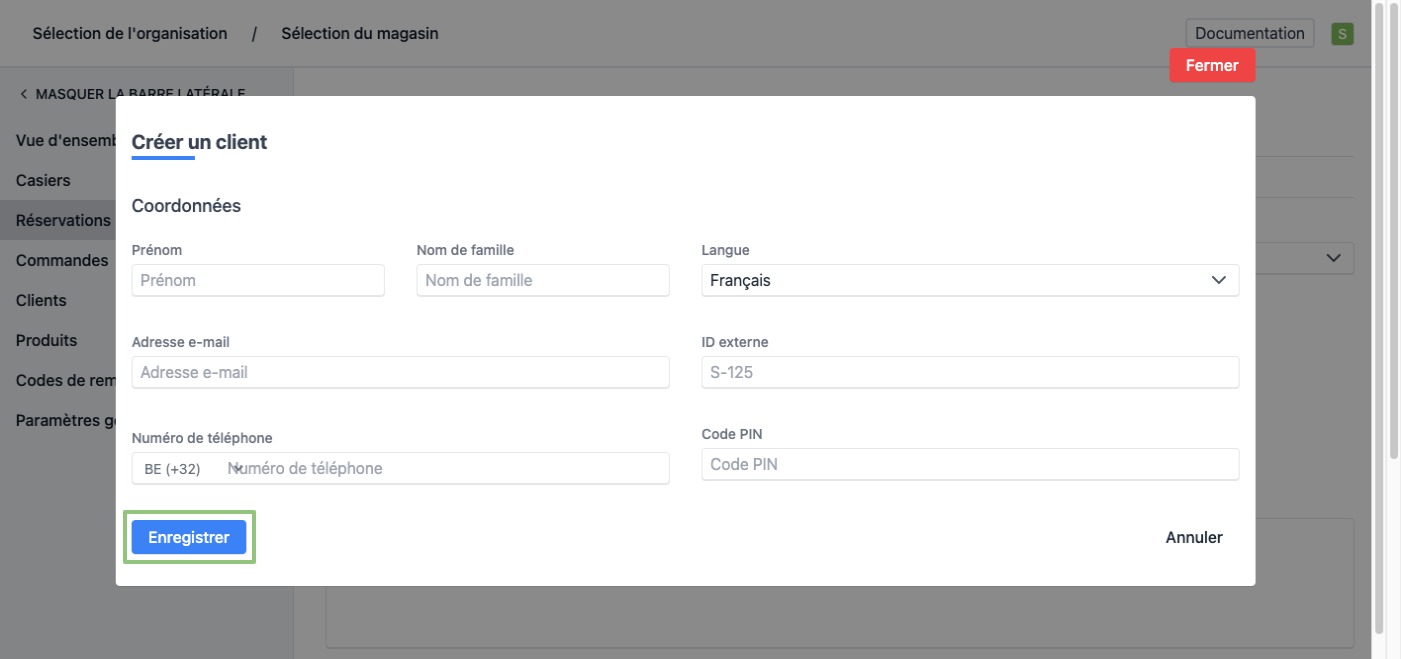Open the Langue dropdown showing Français
The height and width of the screenshot is (659, 1401).
point(969,280)
